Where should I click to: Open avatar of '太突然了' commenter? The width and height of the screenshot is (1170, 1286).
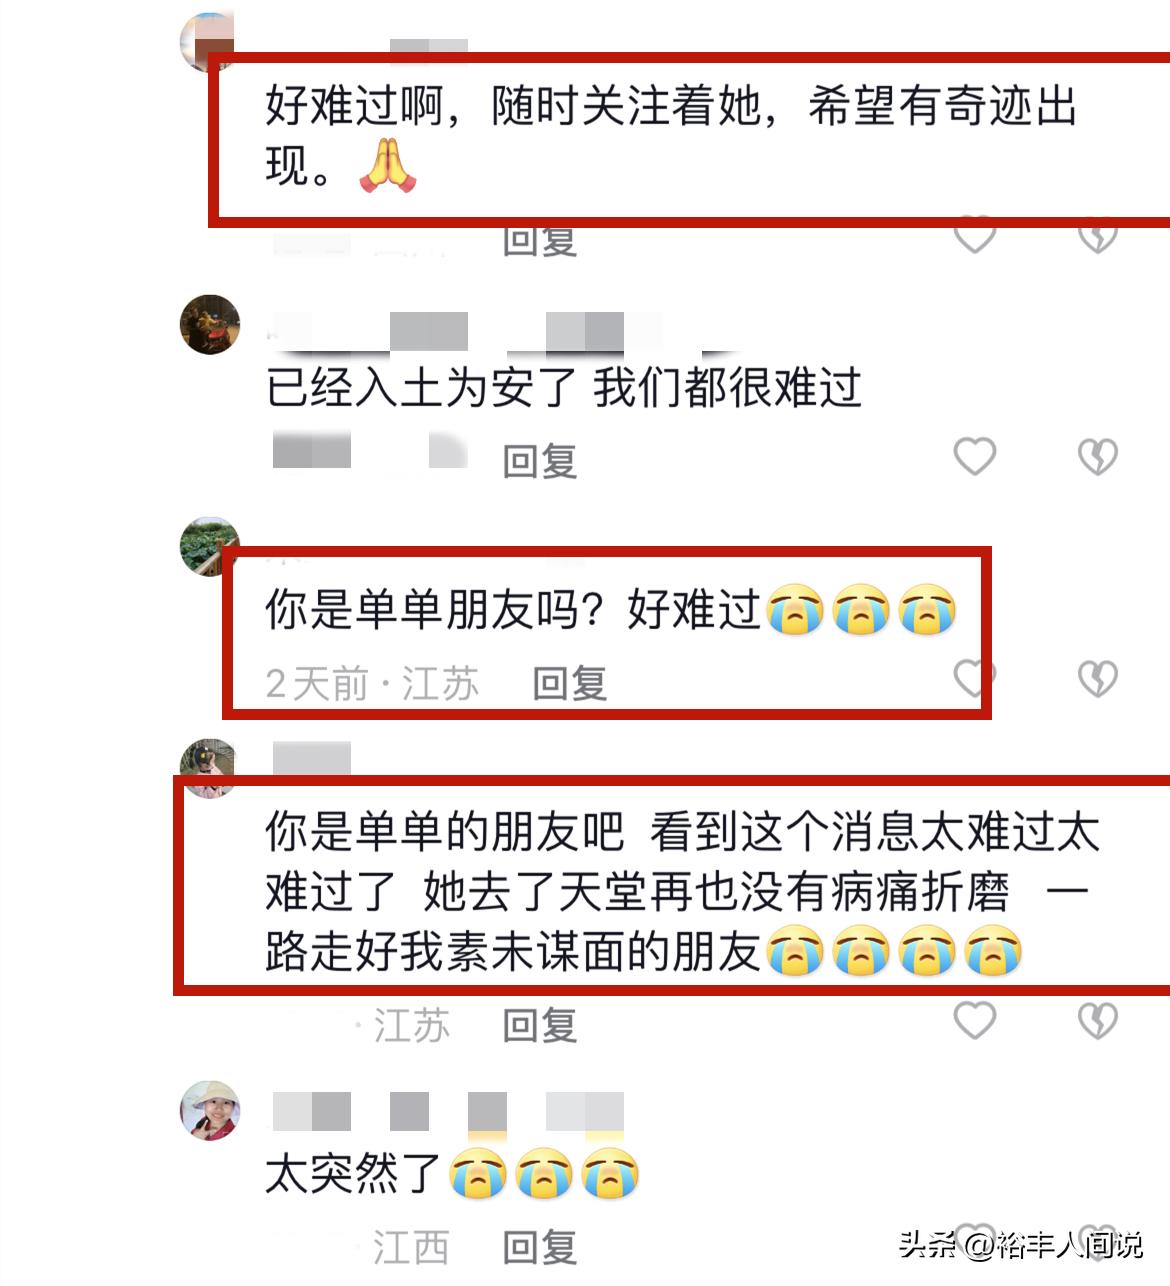210,1110
